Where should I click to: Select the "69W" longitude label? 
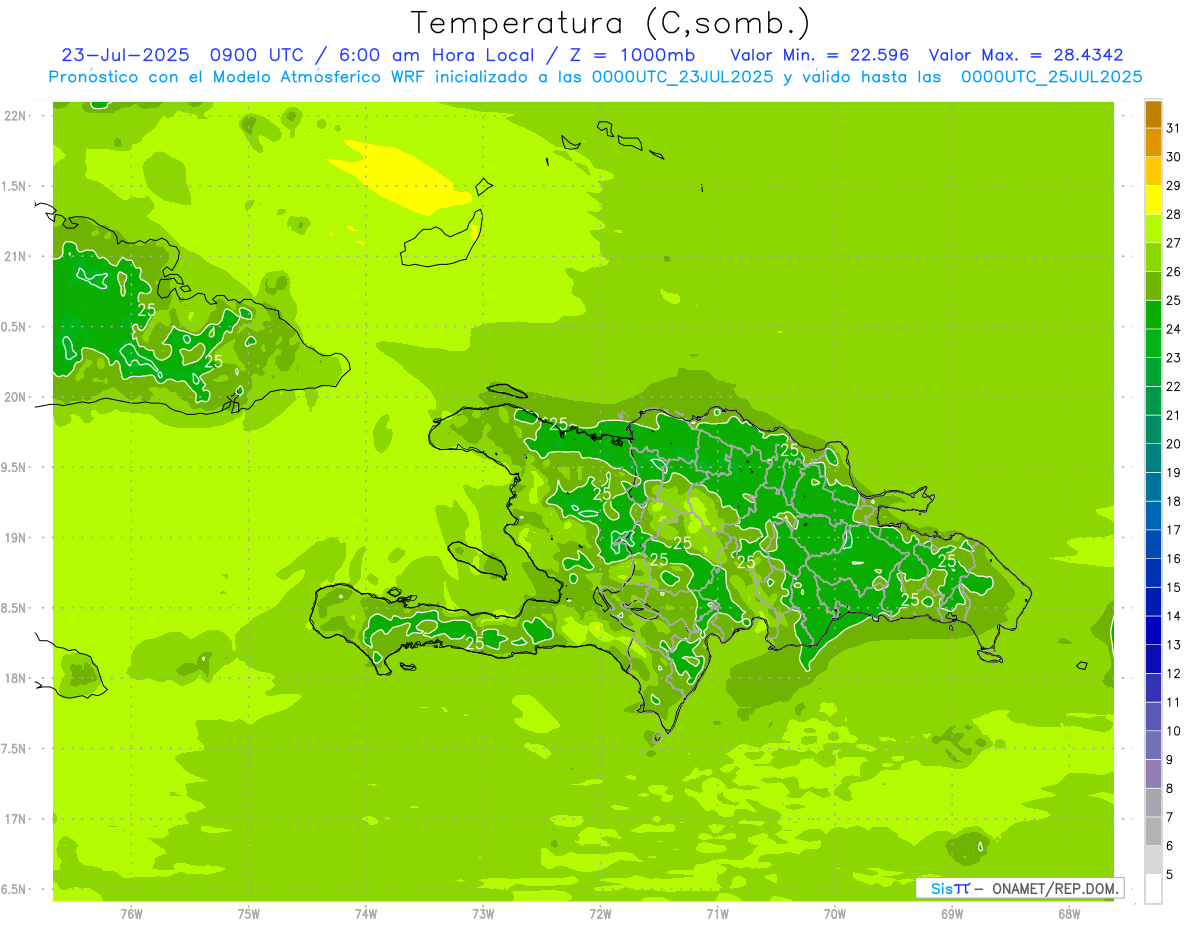[952, 913]
